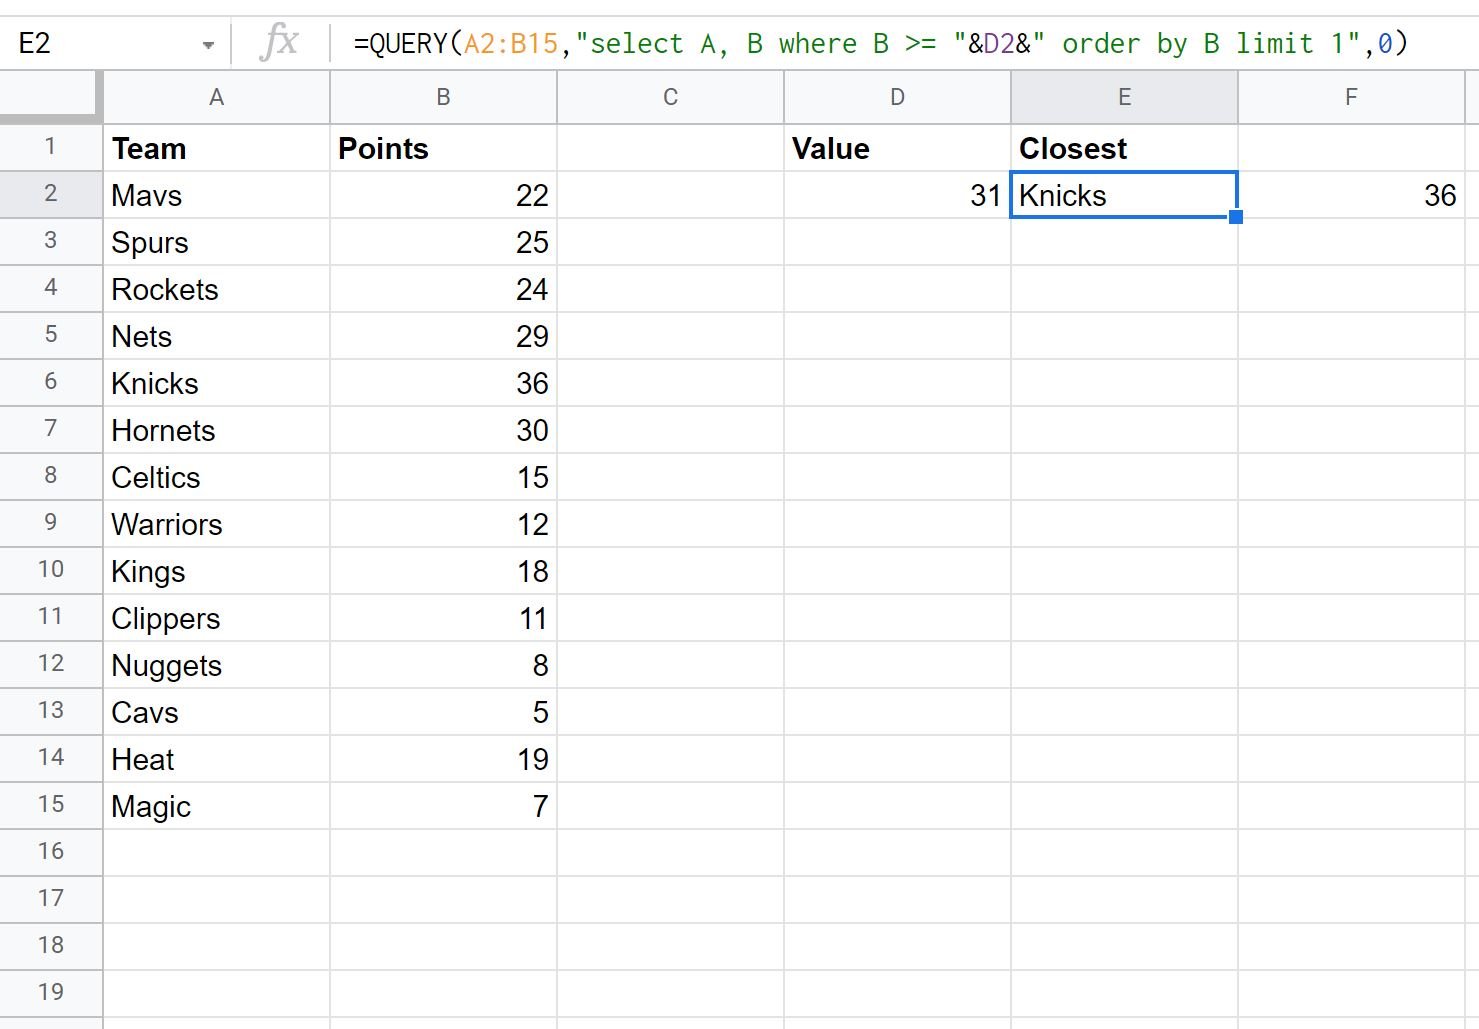Click the Clippers points value 11
The height and width of the screenshot is (1029, 1479).
click(443, 618)
